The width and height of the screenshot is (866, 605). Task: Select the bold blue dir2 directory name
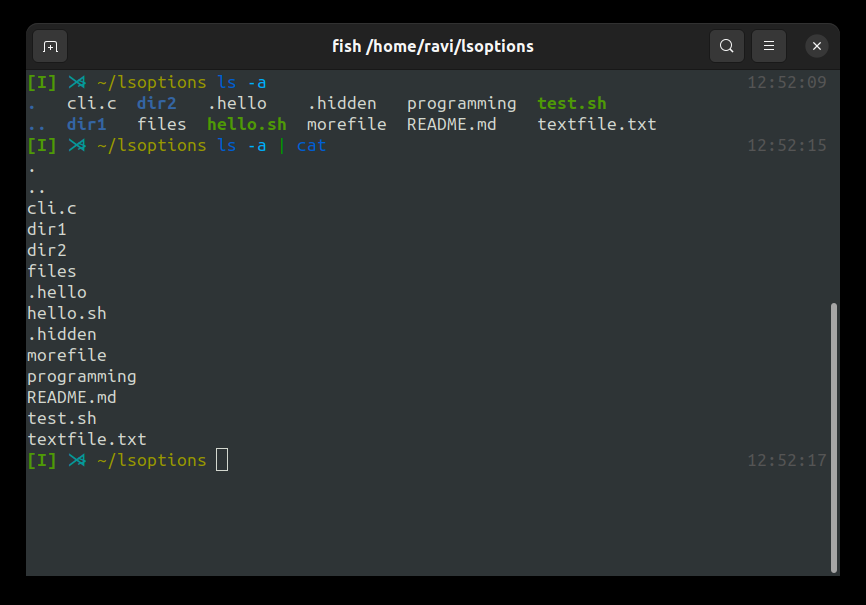(156, 103)
